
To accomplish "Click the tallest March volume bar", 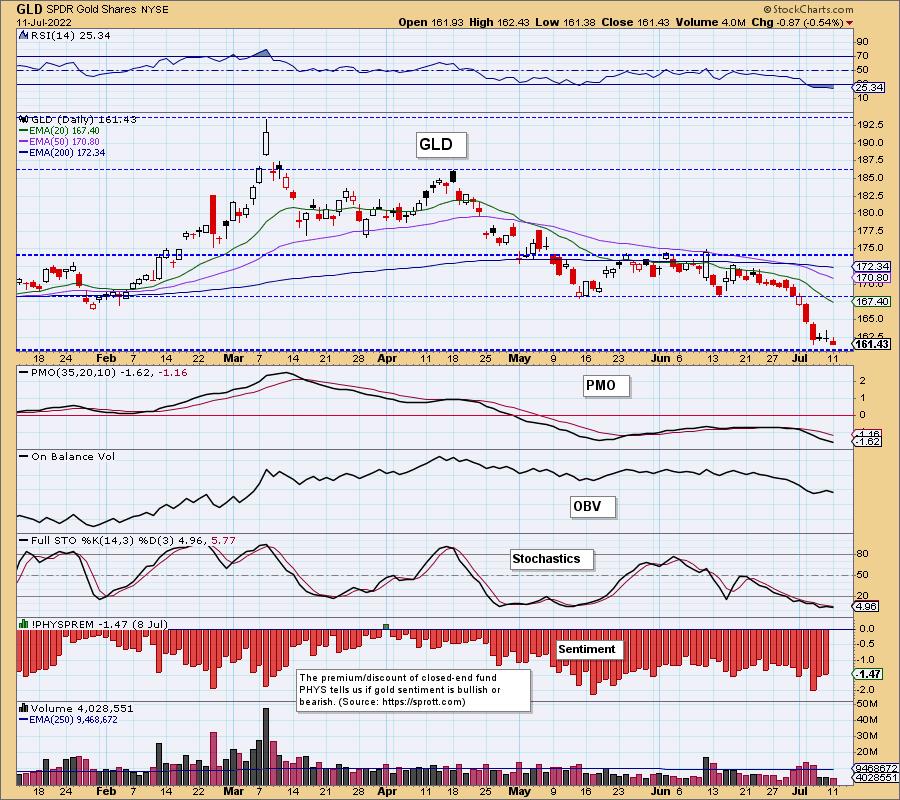I will [266, 746].
